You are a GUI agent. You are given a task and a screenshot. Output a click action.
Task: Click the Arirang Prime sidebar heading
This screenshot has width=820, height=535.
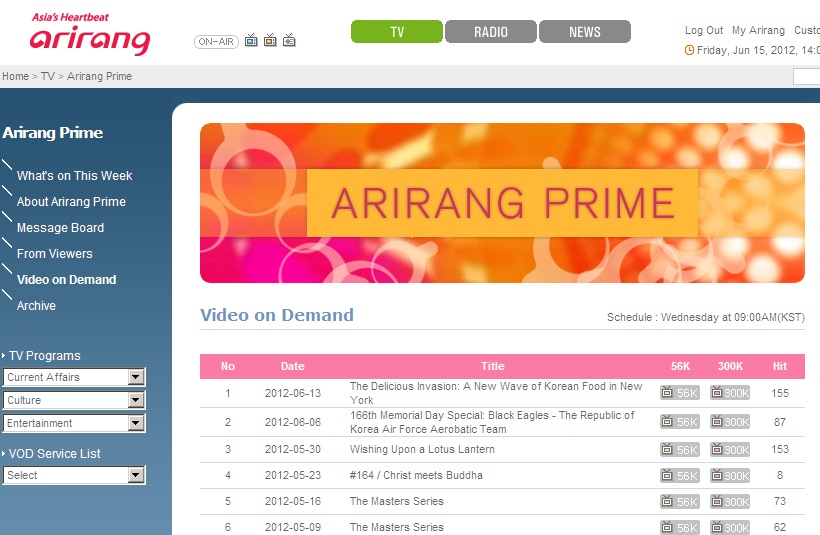[52, 133]
